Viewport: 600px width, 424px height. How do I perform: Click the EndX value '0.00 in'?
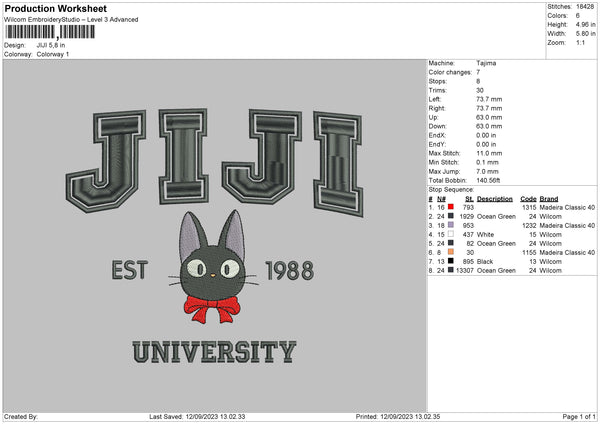(486, 135)
